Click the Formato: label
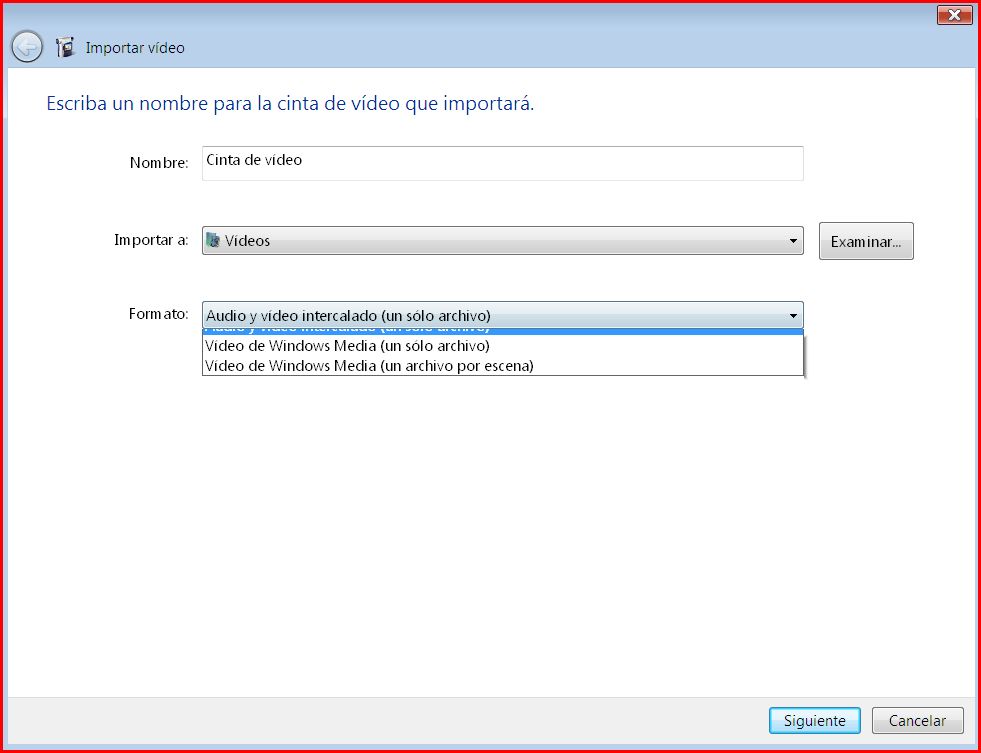Image resolution: width=981 pixels, height=753 pixels. [158, 313]
